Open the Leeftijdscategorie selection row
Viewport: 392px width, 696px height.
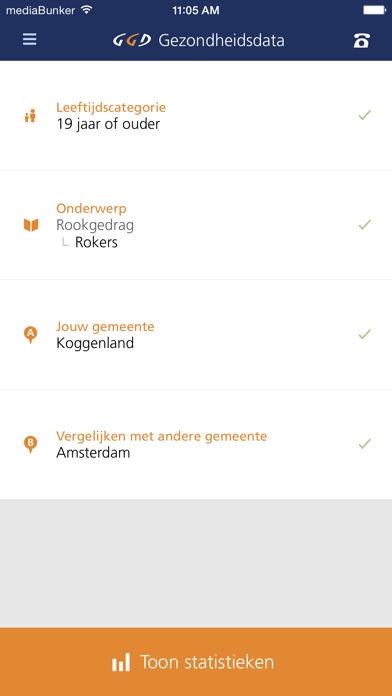point(196,115)
